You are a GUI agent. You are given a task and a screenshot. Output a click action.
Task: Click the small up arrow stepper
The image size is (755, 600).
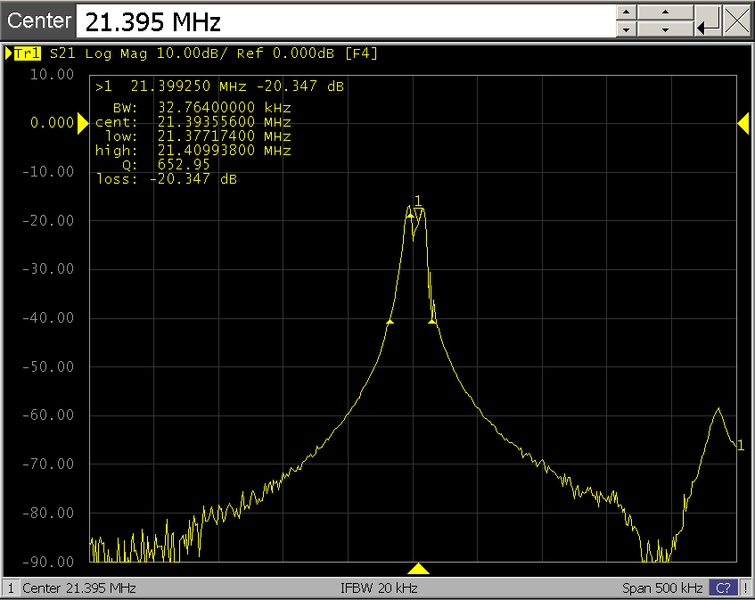625,12
